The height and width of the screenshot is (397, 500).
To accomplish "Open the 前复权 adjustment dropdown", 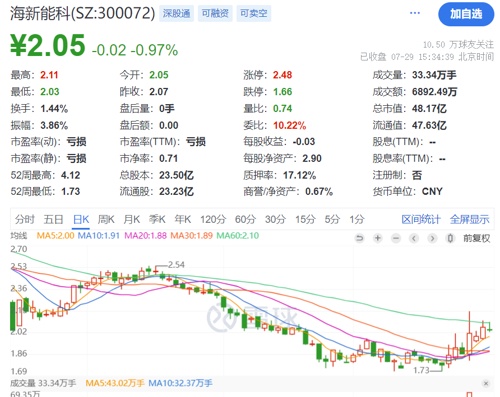I will coord(476,238).
